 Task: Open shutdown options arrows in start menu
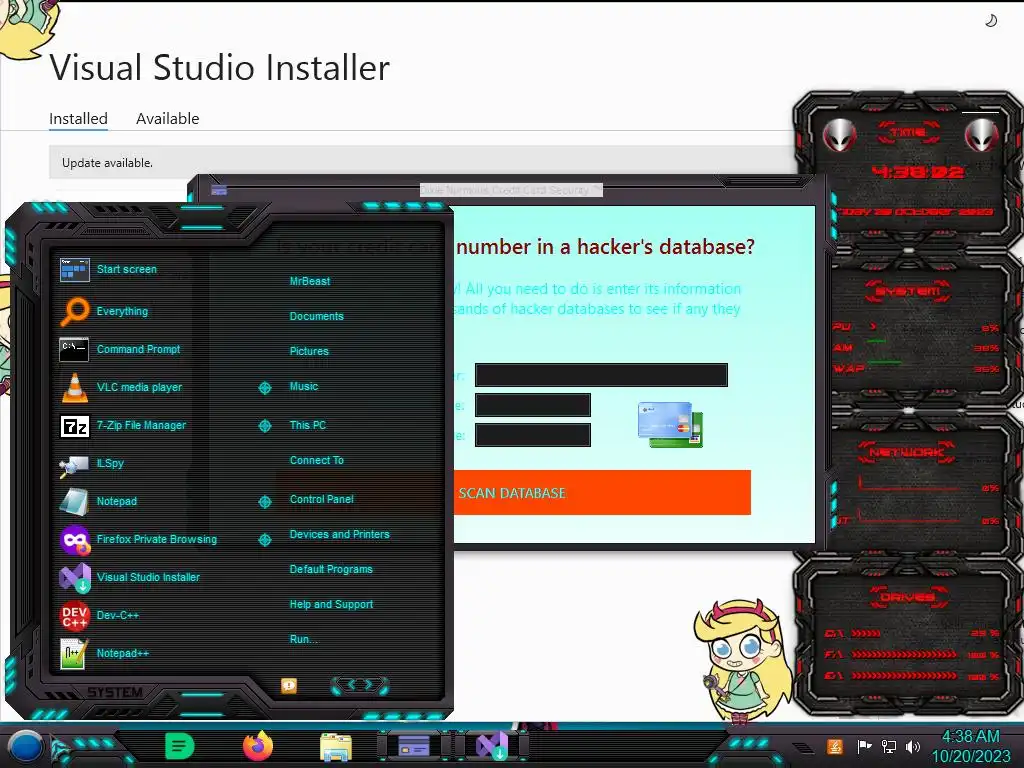(360, 685)
